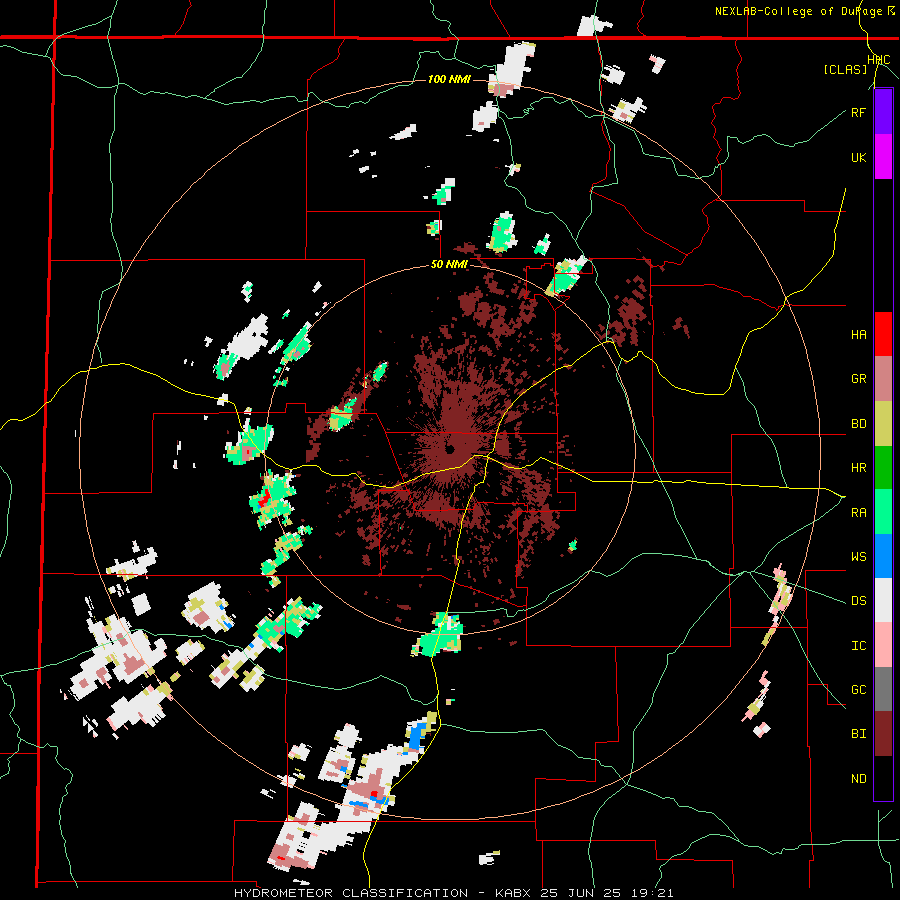Click the 50 NMI range ring label

(449, 265)
